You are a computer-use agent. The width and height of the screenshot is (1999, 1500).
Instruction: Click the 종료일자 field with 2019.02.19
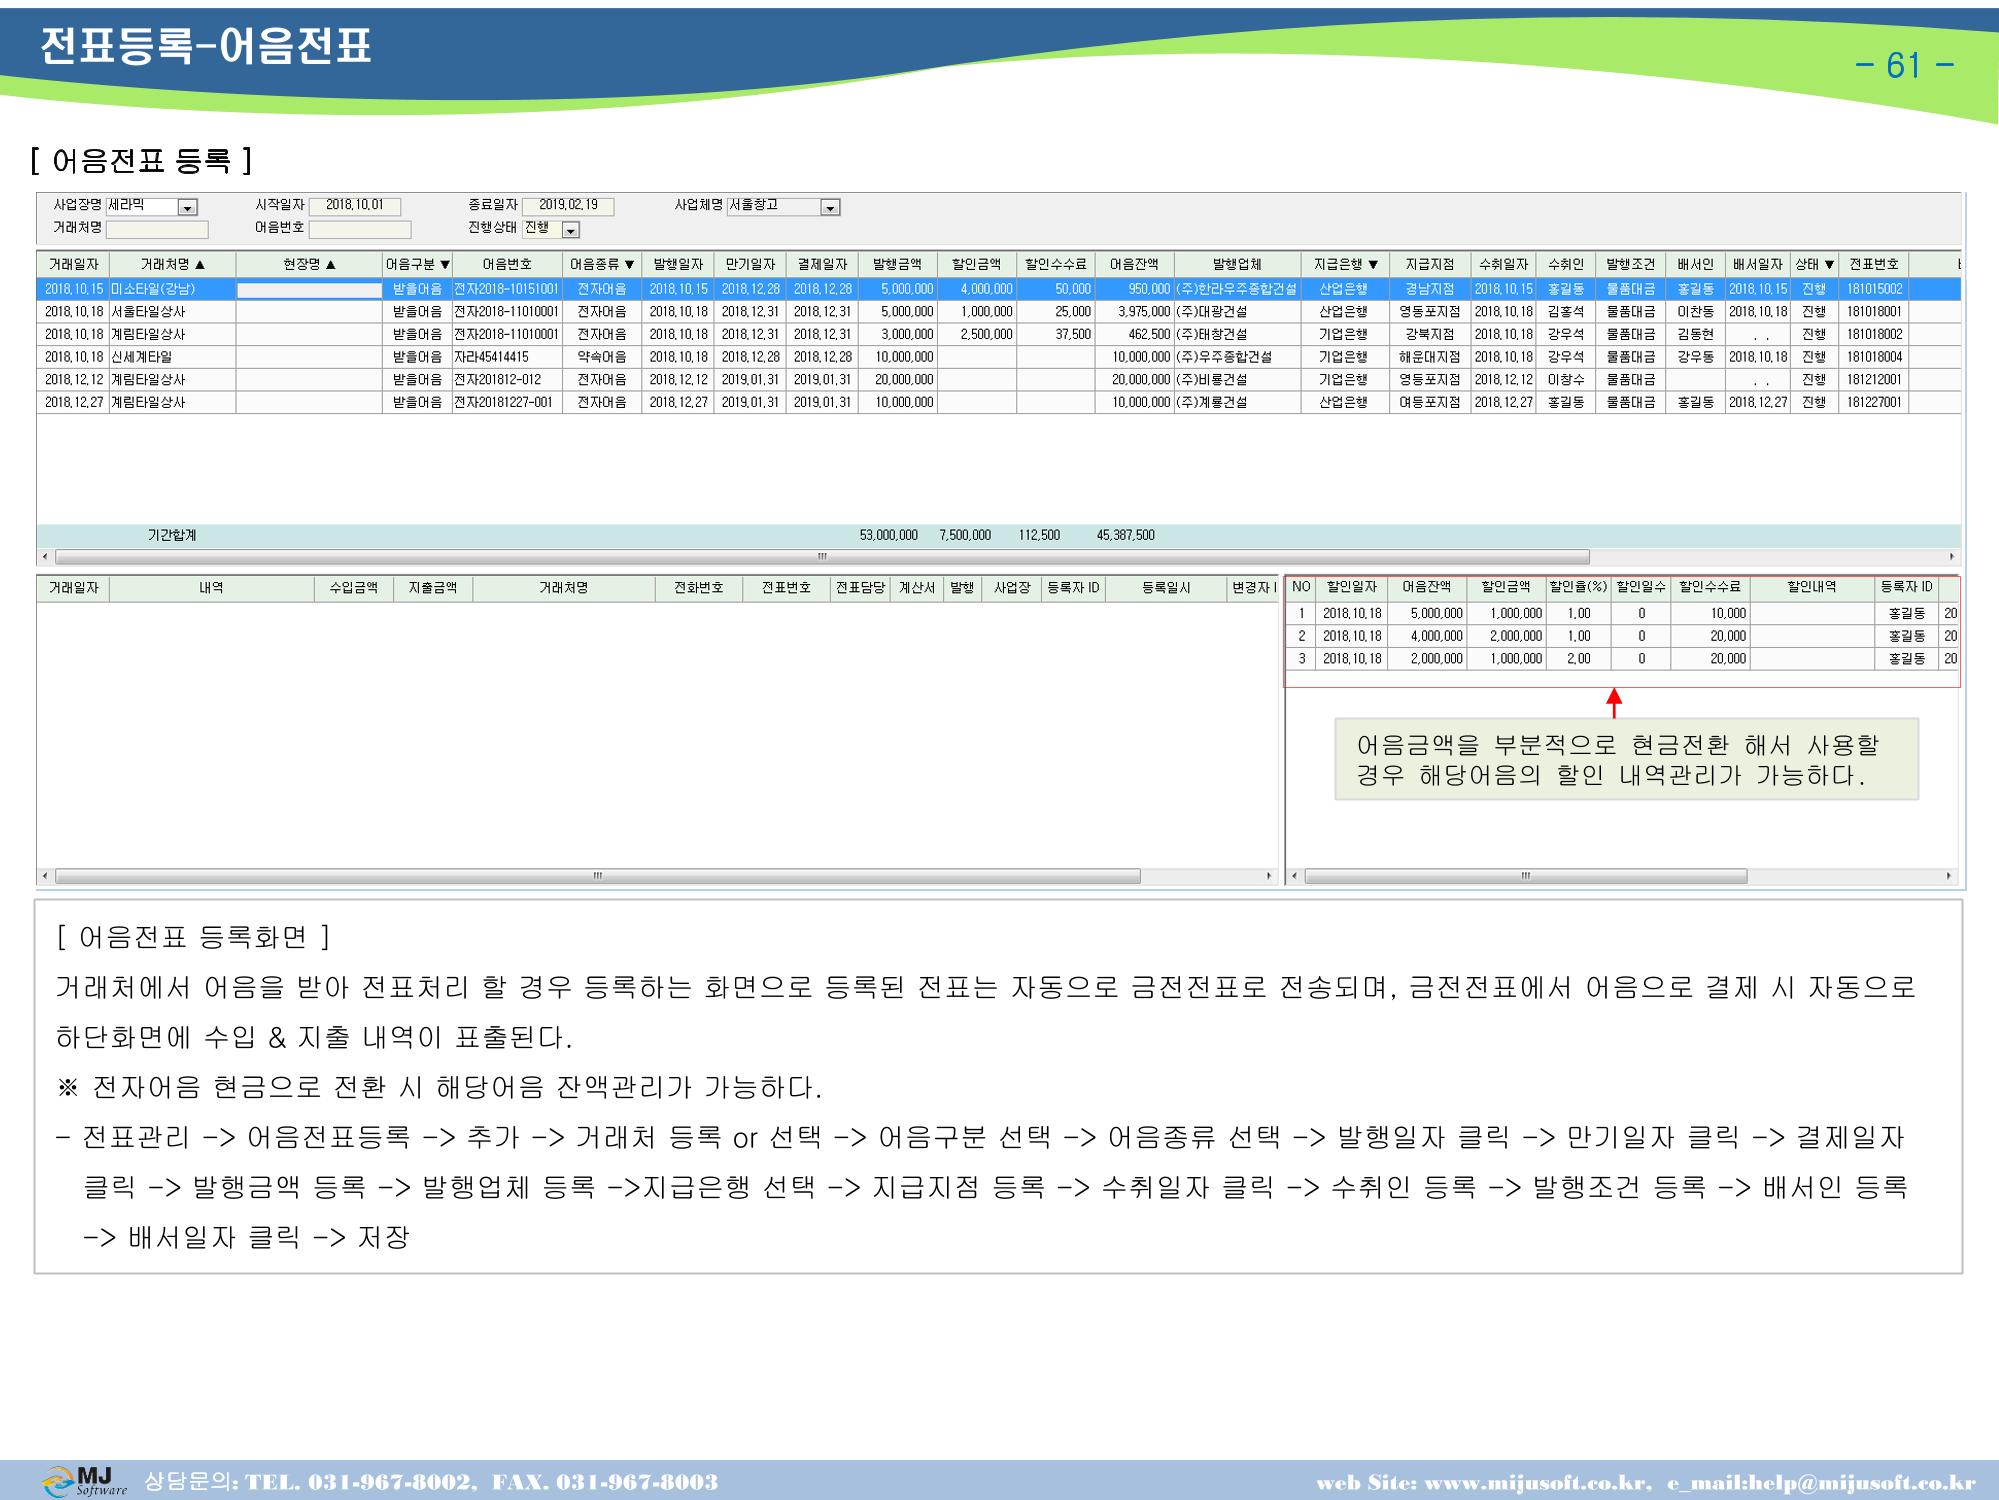point(568,206)
